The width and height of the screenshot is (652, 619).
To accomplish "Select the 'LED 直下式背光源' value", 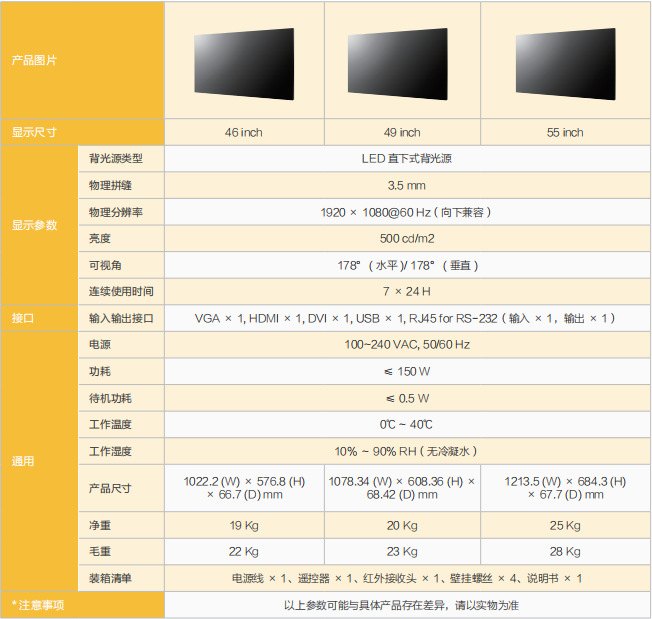I will pyautogui.click(x=408, y=158).
